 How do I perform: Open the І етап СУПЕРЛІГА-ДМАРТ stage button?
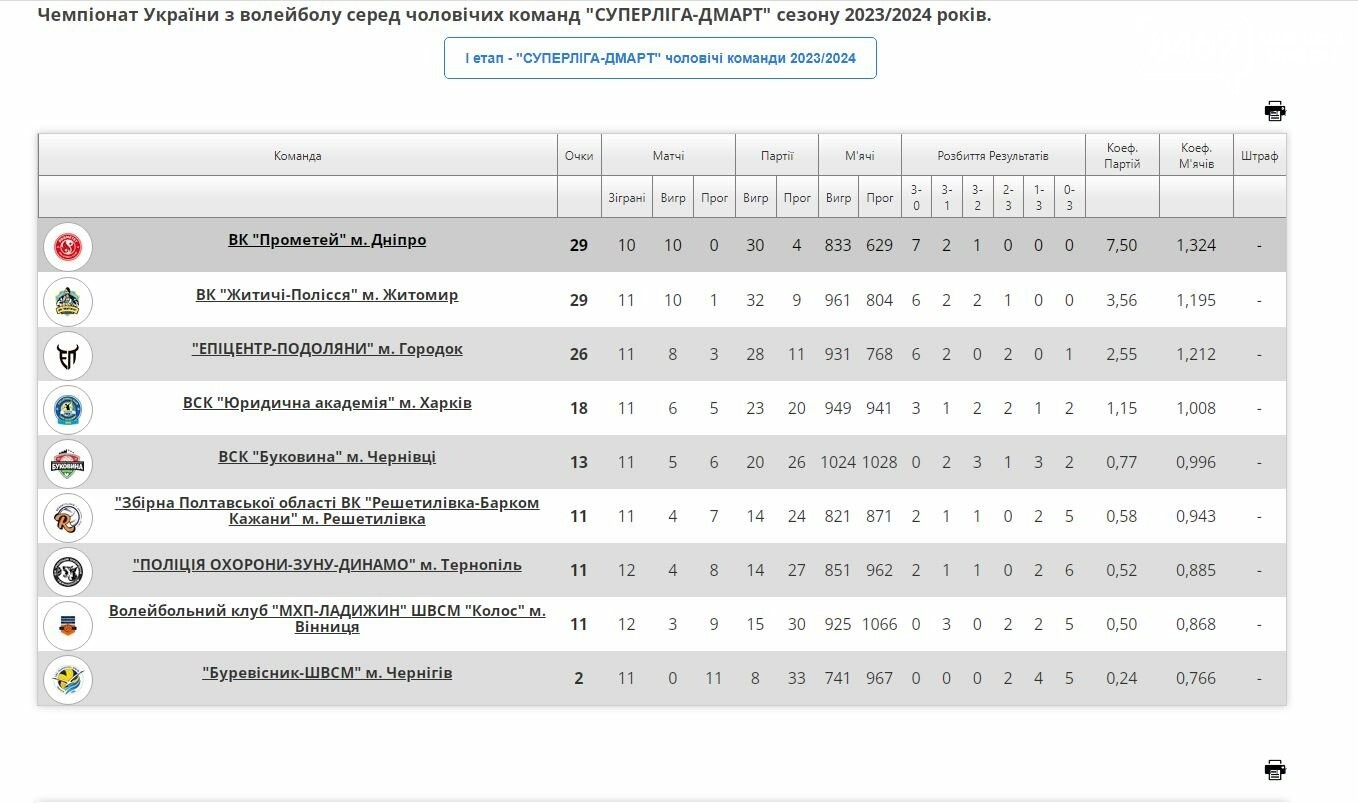point(660,58)
